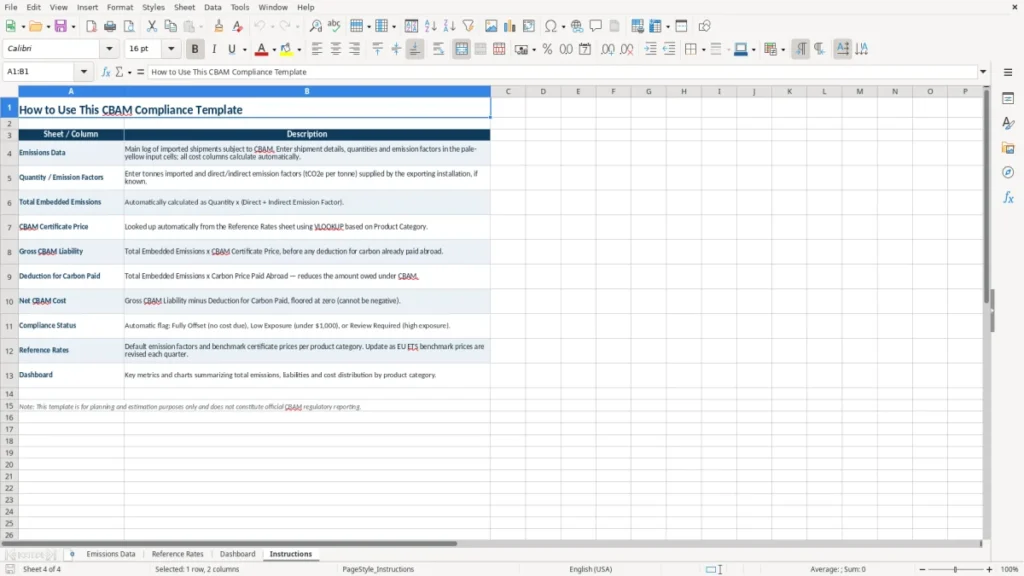1024x576 pixels.
Task: Open sidebar Styles panel icon
Action: 1008,123
